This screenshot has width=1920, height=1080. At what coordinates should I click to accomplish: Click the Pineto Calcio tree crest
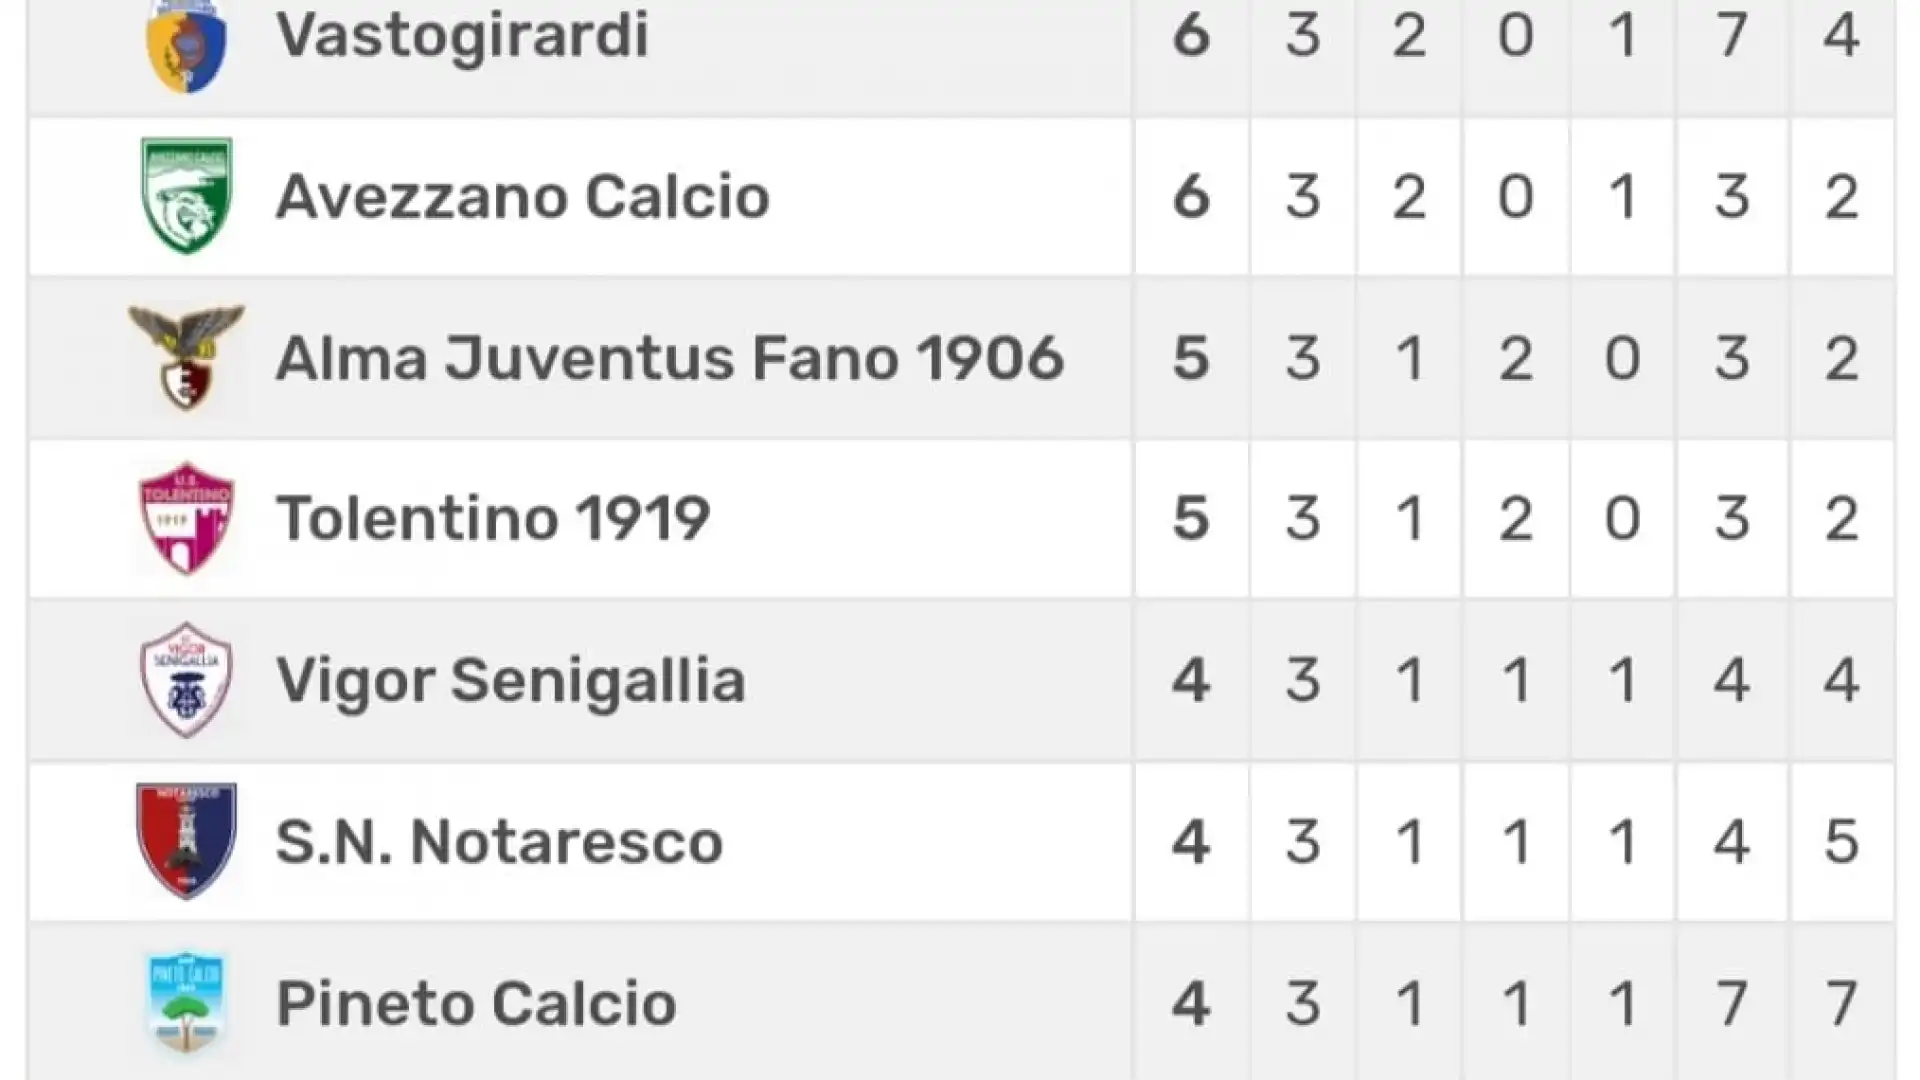click(187, 1003)
